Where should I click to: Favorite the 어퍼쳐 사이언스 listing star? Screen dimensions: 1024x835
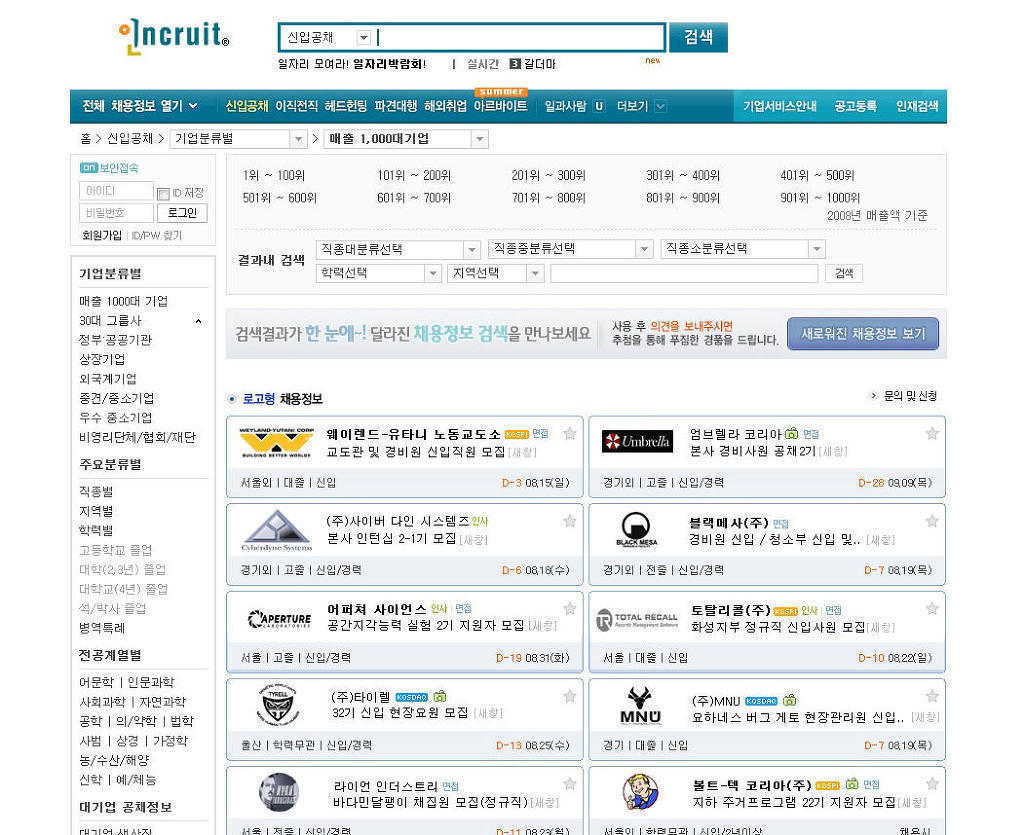(x=570, y=608)
